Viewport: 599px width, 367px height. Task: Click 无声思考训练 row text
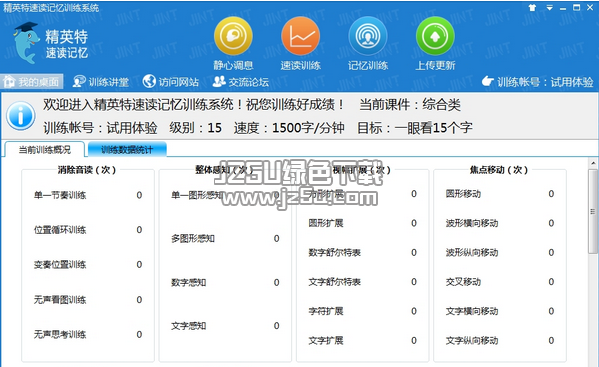coord(60,335)
